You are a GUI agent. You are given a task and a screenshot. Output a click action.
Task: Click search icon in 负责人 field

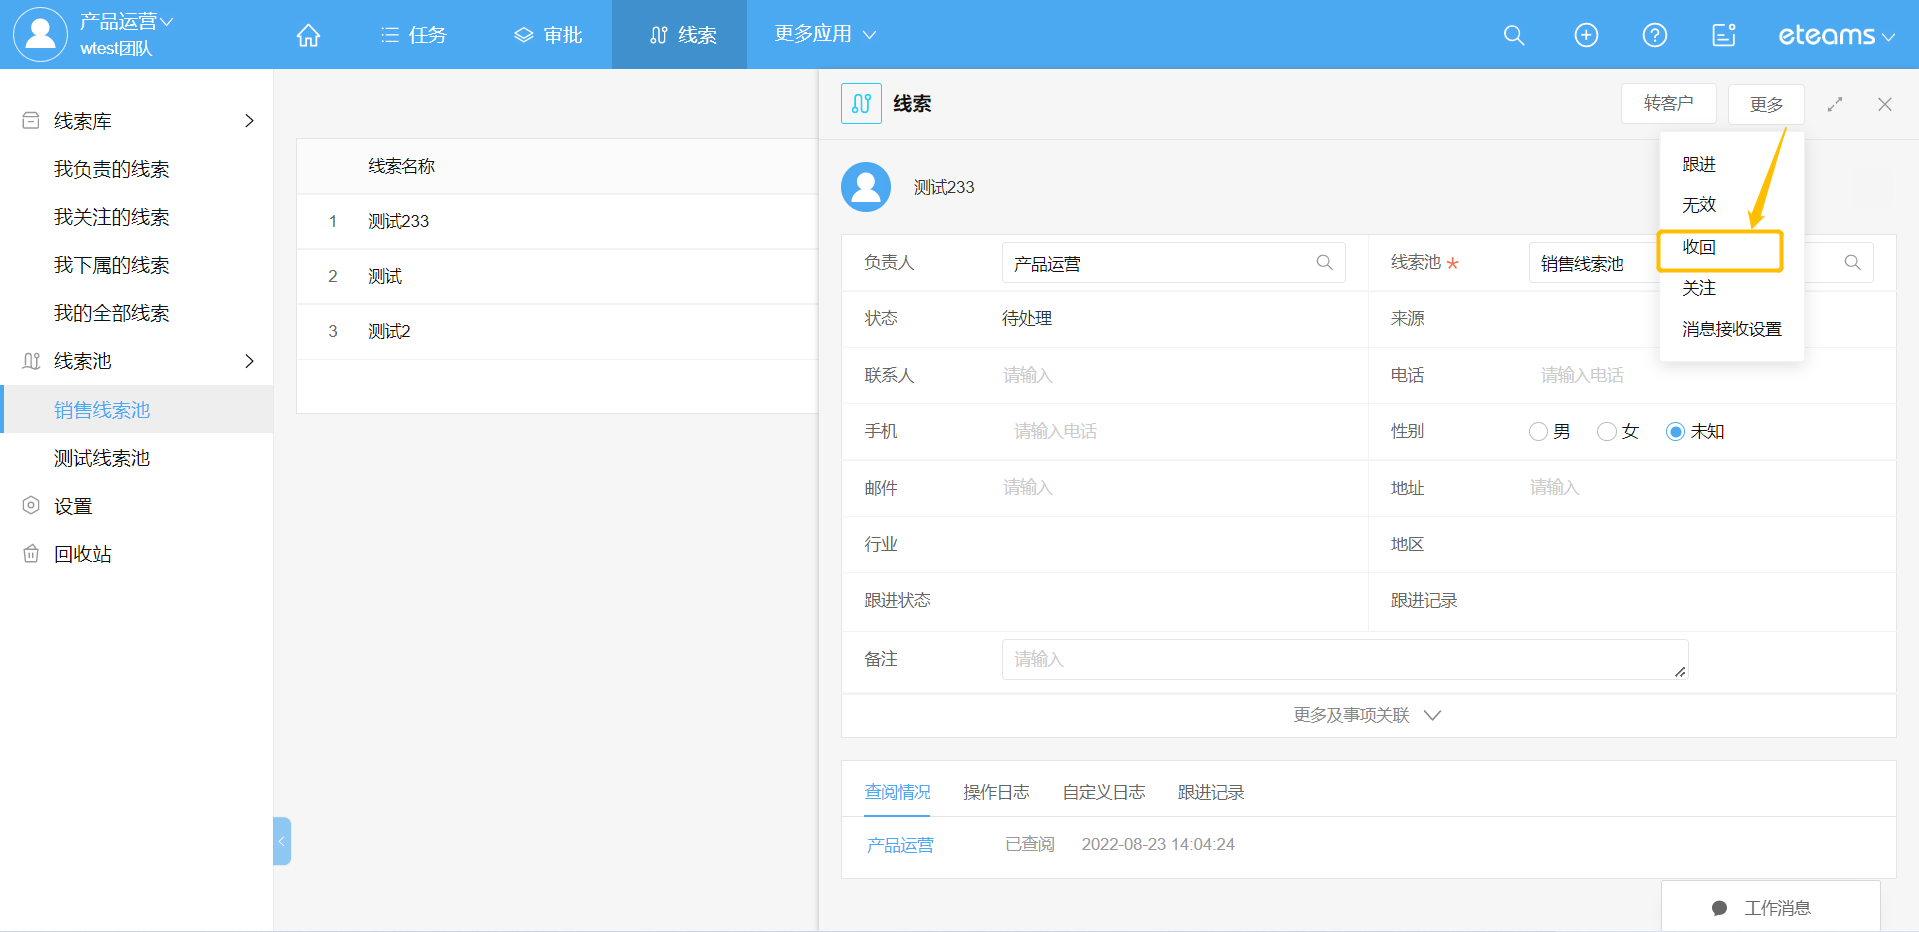pyautogui.click(x=1325, y=262)
